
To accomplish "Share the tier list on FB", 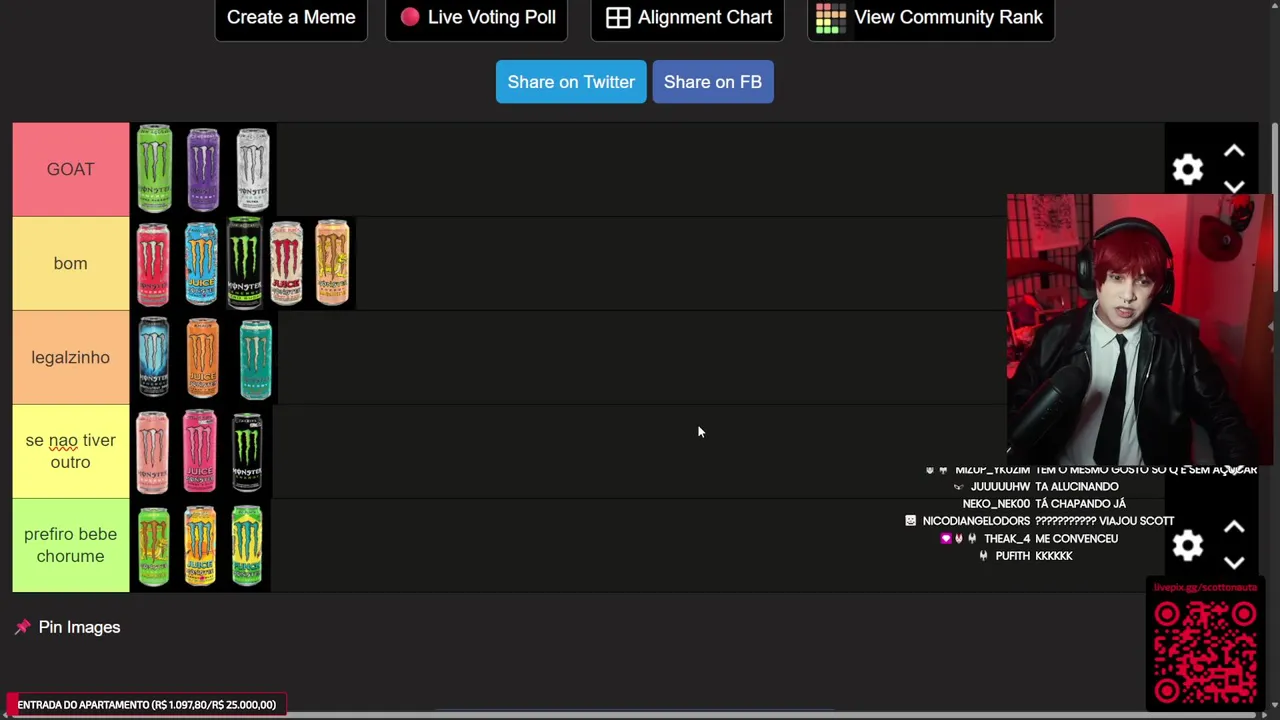I will 713,82.
